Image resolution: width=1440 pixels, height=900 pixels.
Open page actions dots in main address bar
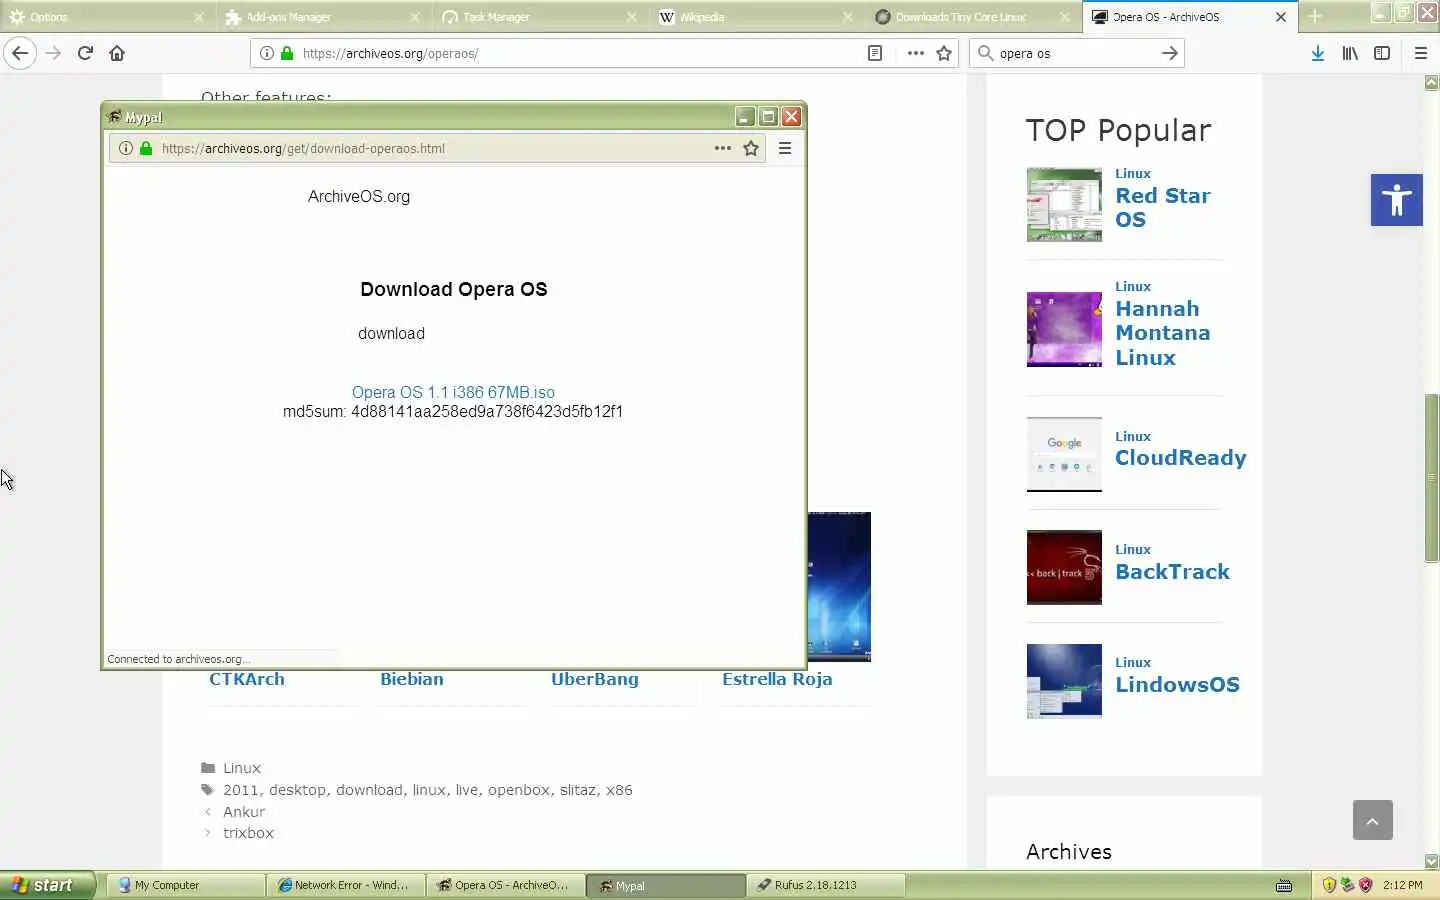pyautogui.click(x=915, y=53)
